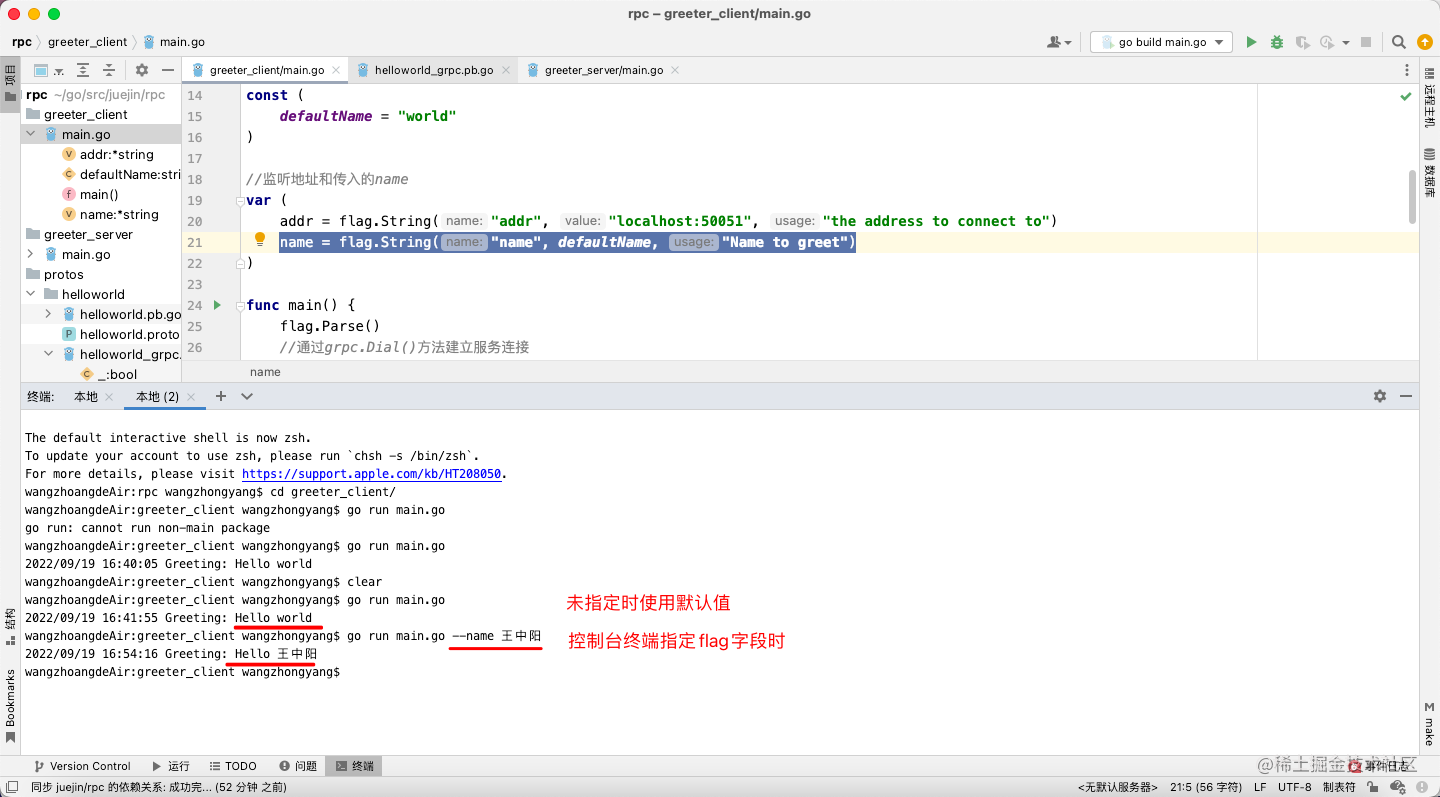Open the UTF-8 encoding selector
The width and height of the screenshot is (1440, 797).
(1294, 787)
